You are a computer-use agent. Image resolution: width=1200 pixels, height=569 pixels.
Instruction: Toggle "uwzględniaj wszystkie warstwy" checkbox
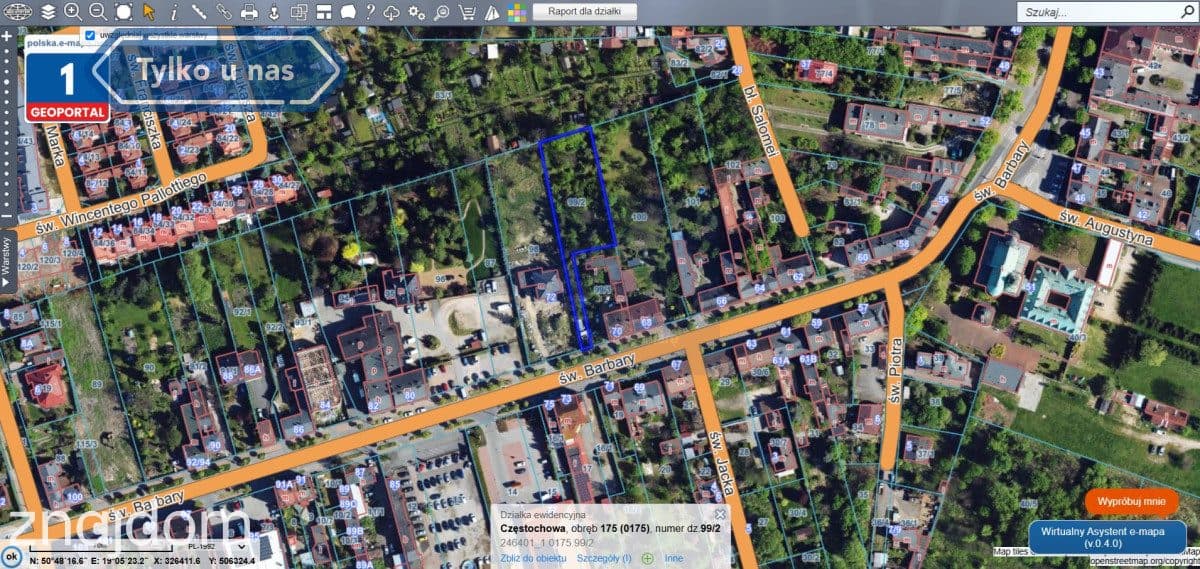tap(91, 35)
